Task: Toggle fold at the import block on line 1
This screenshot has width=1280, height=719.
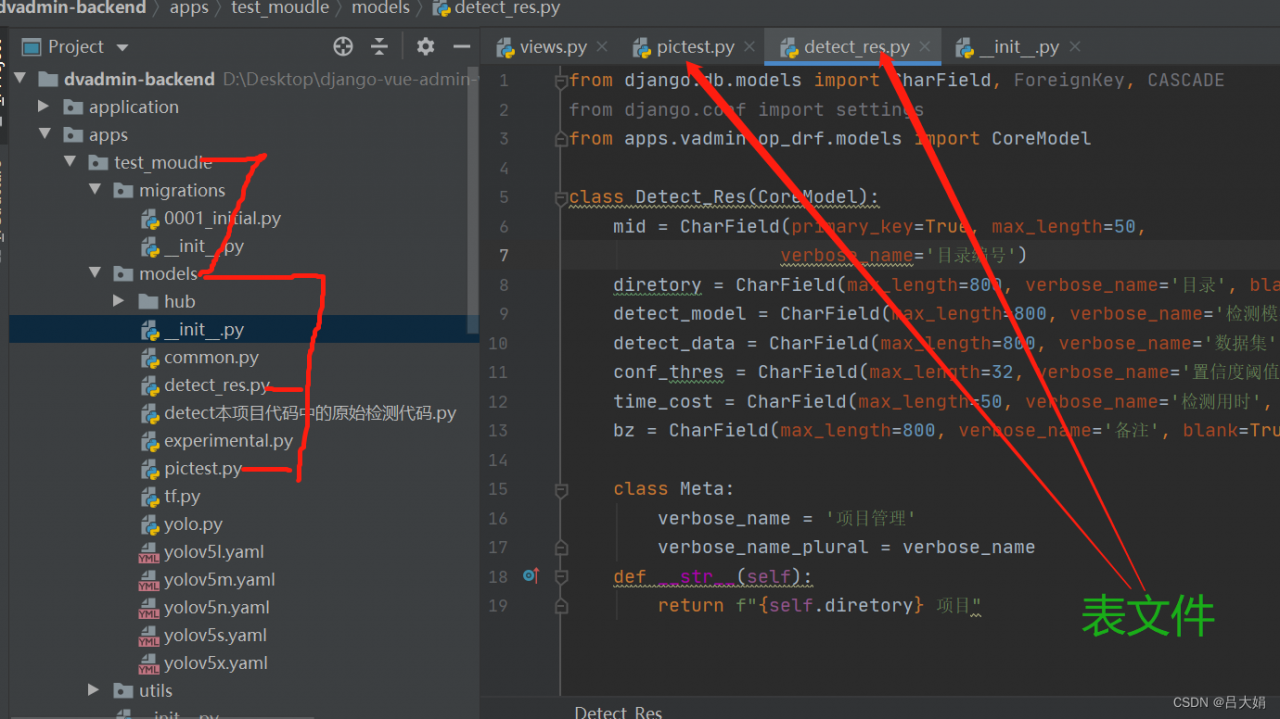Action: [x=561, y=81]
